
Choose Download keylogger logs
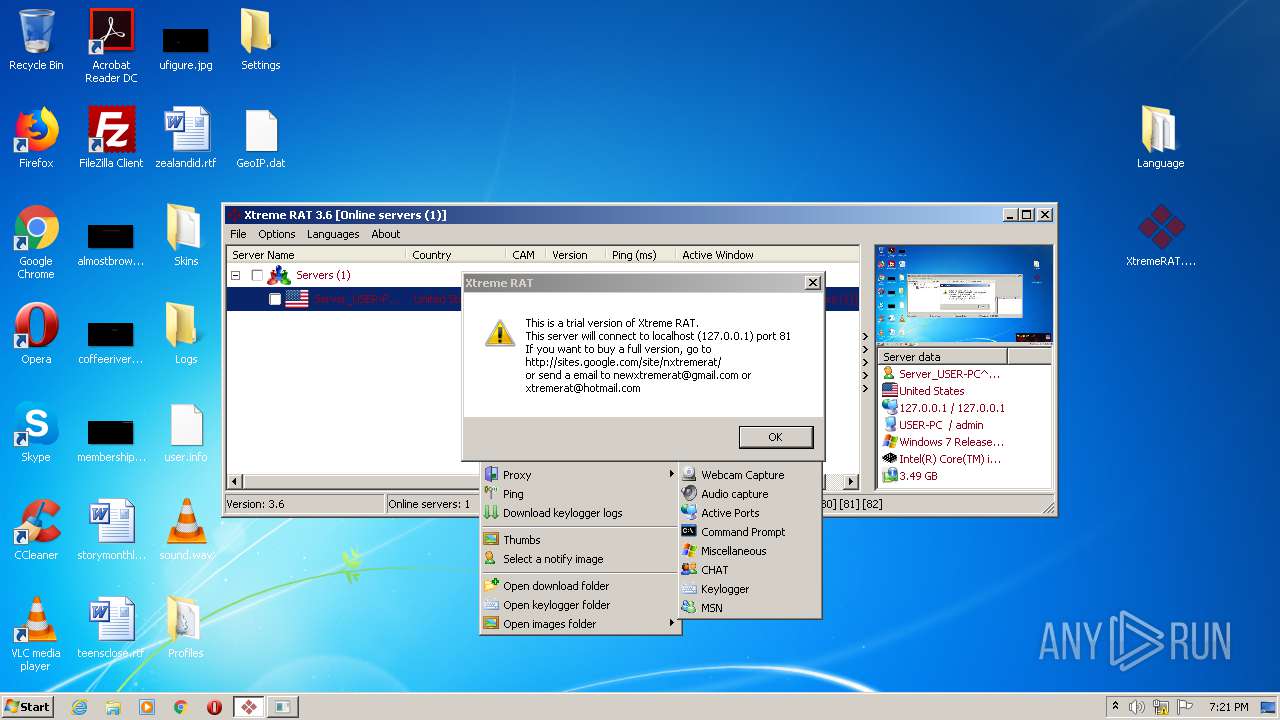point(580,513)
